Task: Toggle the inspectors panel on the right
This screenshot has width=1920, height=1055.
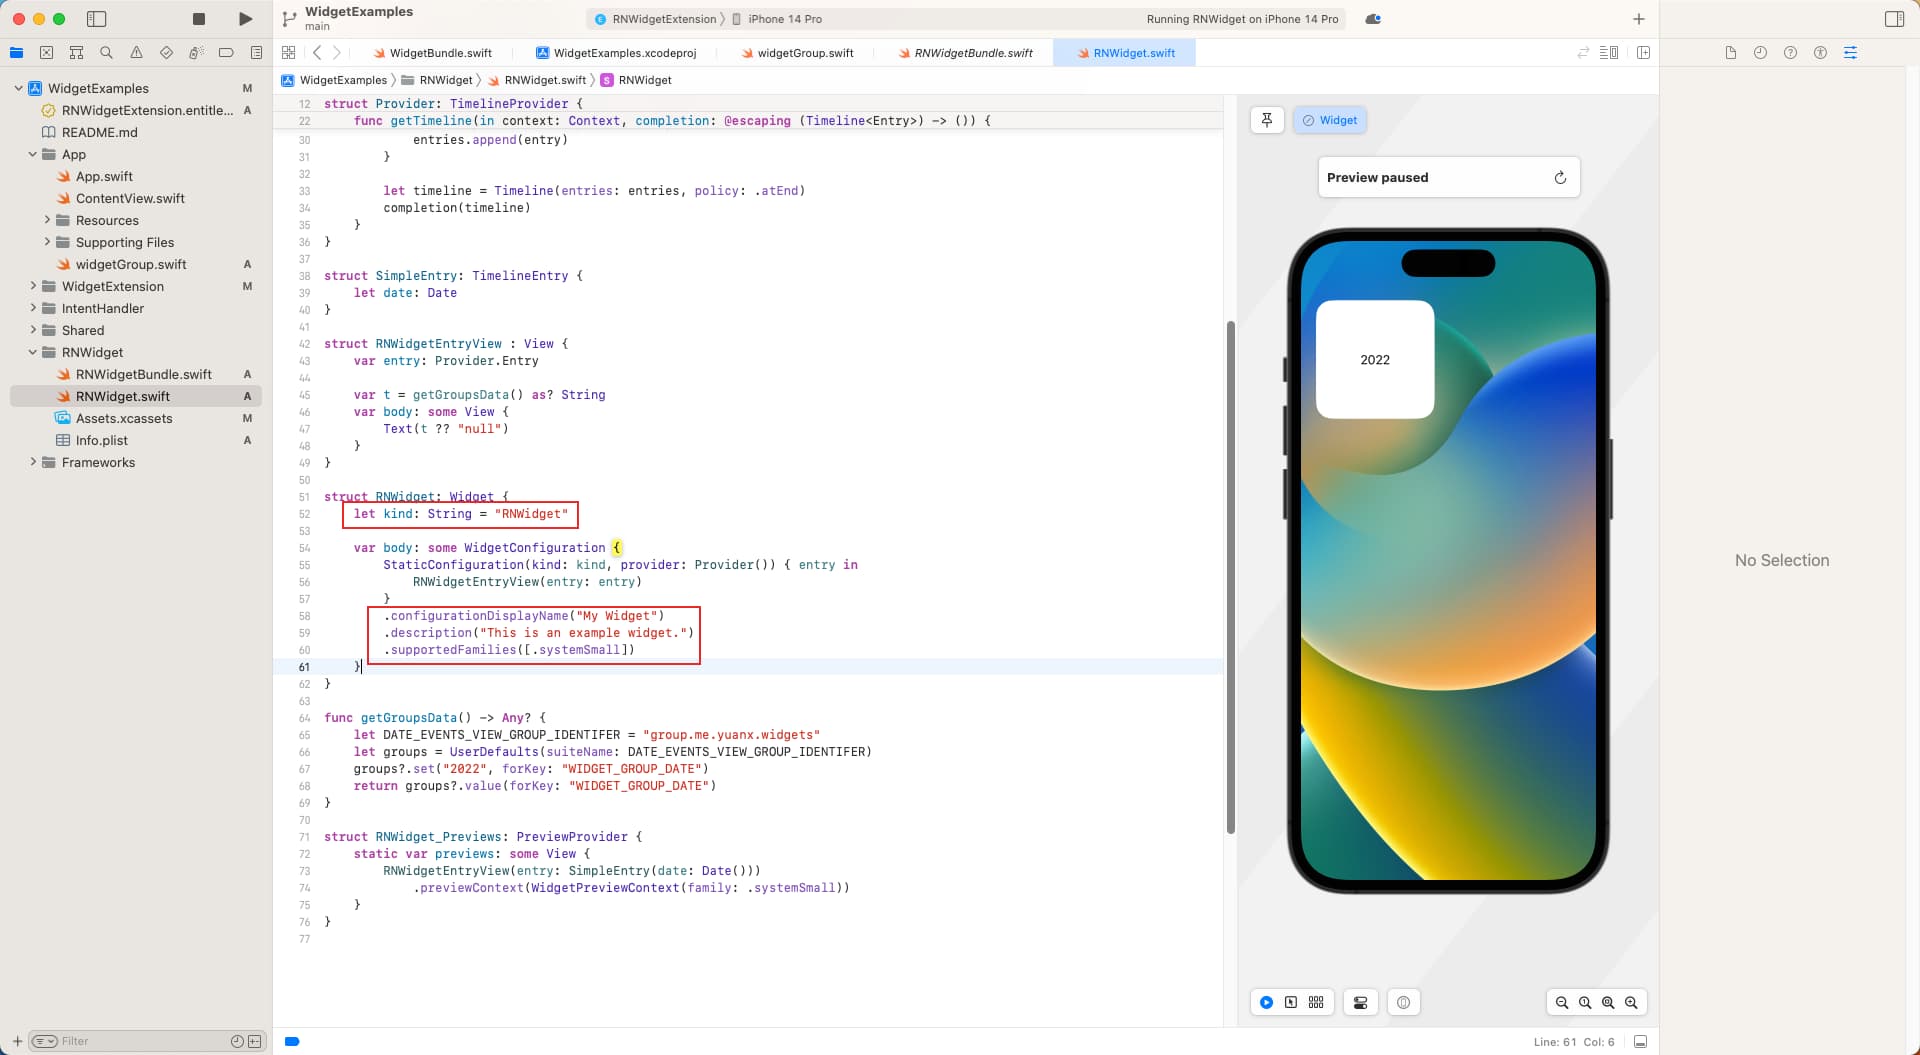Action: click(1894, 19)
